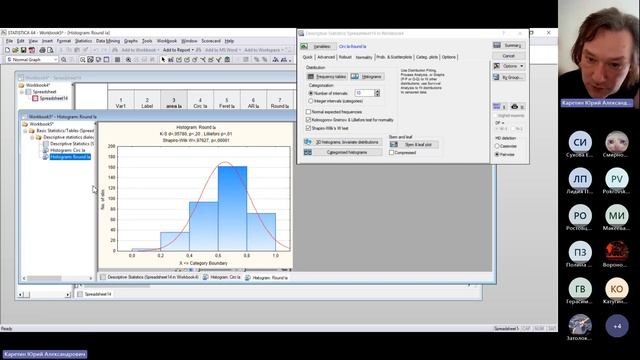Click the +4 more participants bubble

point(617,326)
